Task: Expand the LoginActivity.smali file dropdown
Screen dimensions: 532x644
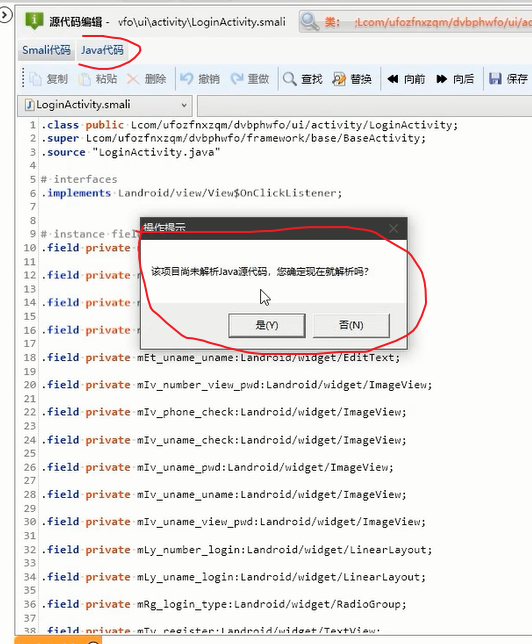Action: [x=184, y=105]
